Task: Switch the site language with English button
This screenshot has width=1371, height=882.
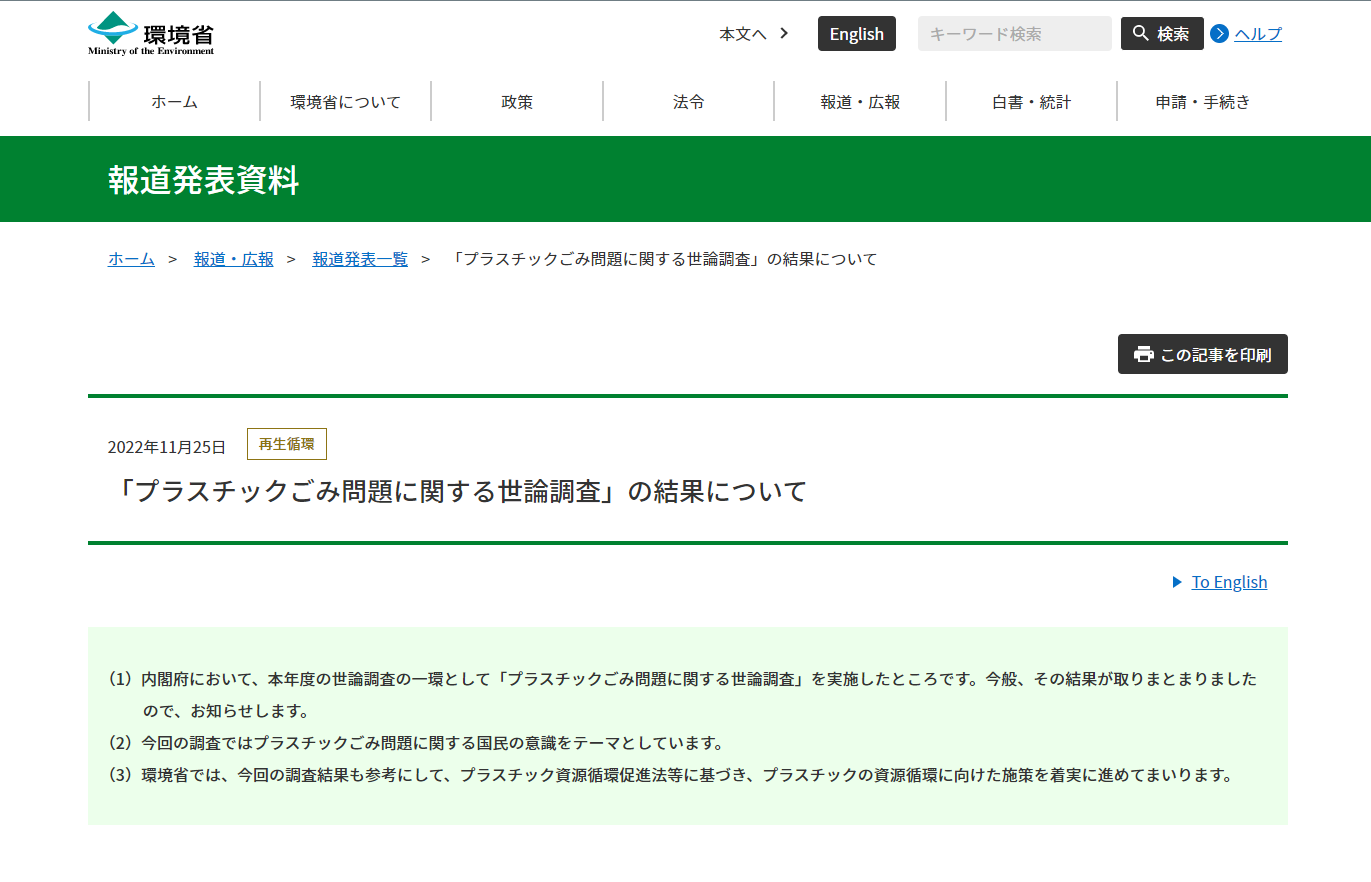Action: 856,33
